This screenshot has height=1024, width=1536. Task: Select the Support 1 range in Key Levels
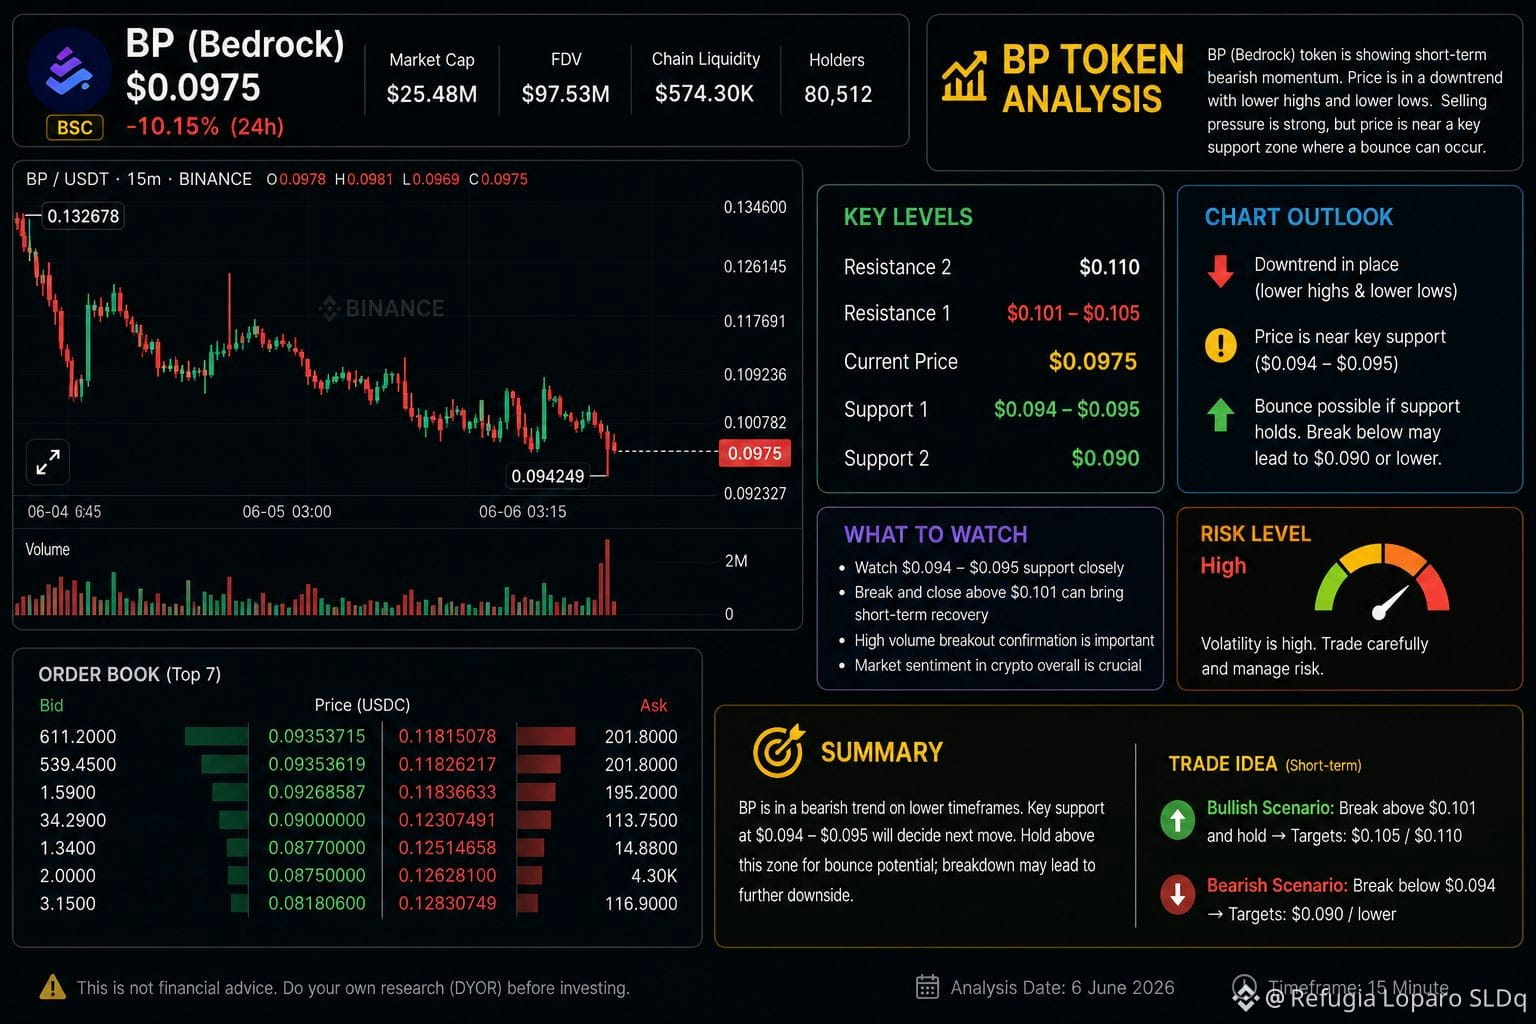click(x=1067, y=409)
